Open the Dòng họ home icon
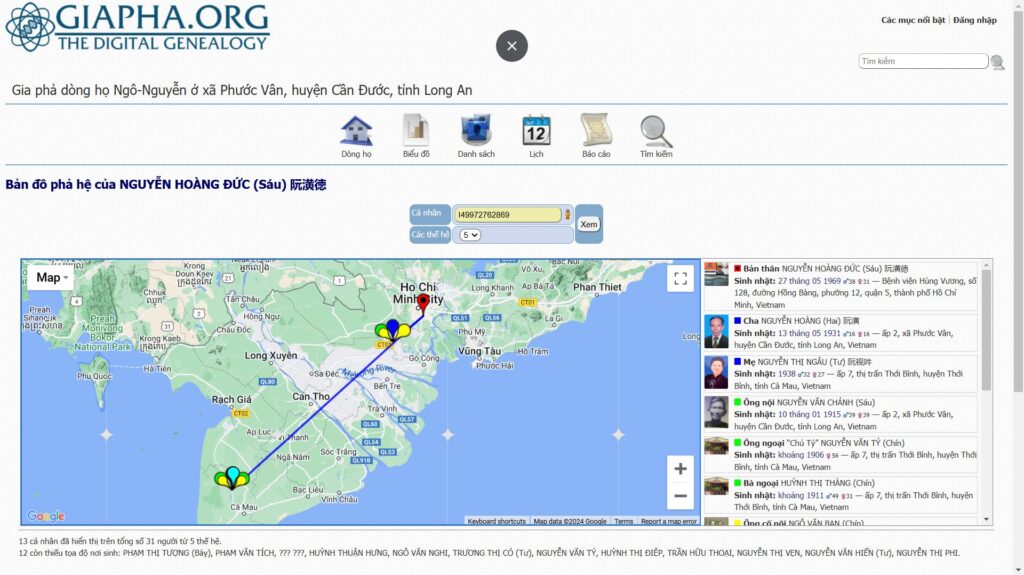Image resolution: width=1024 pixels, height=575 pixels. (356, 132)
